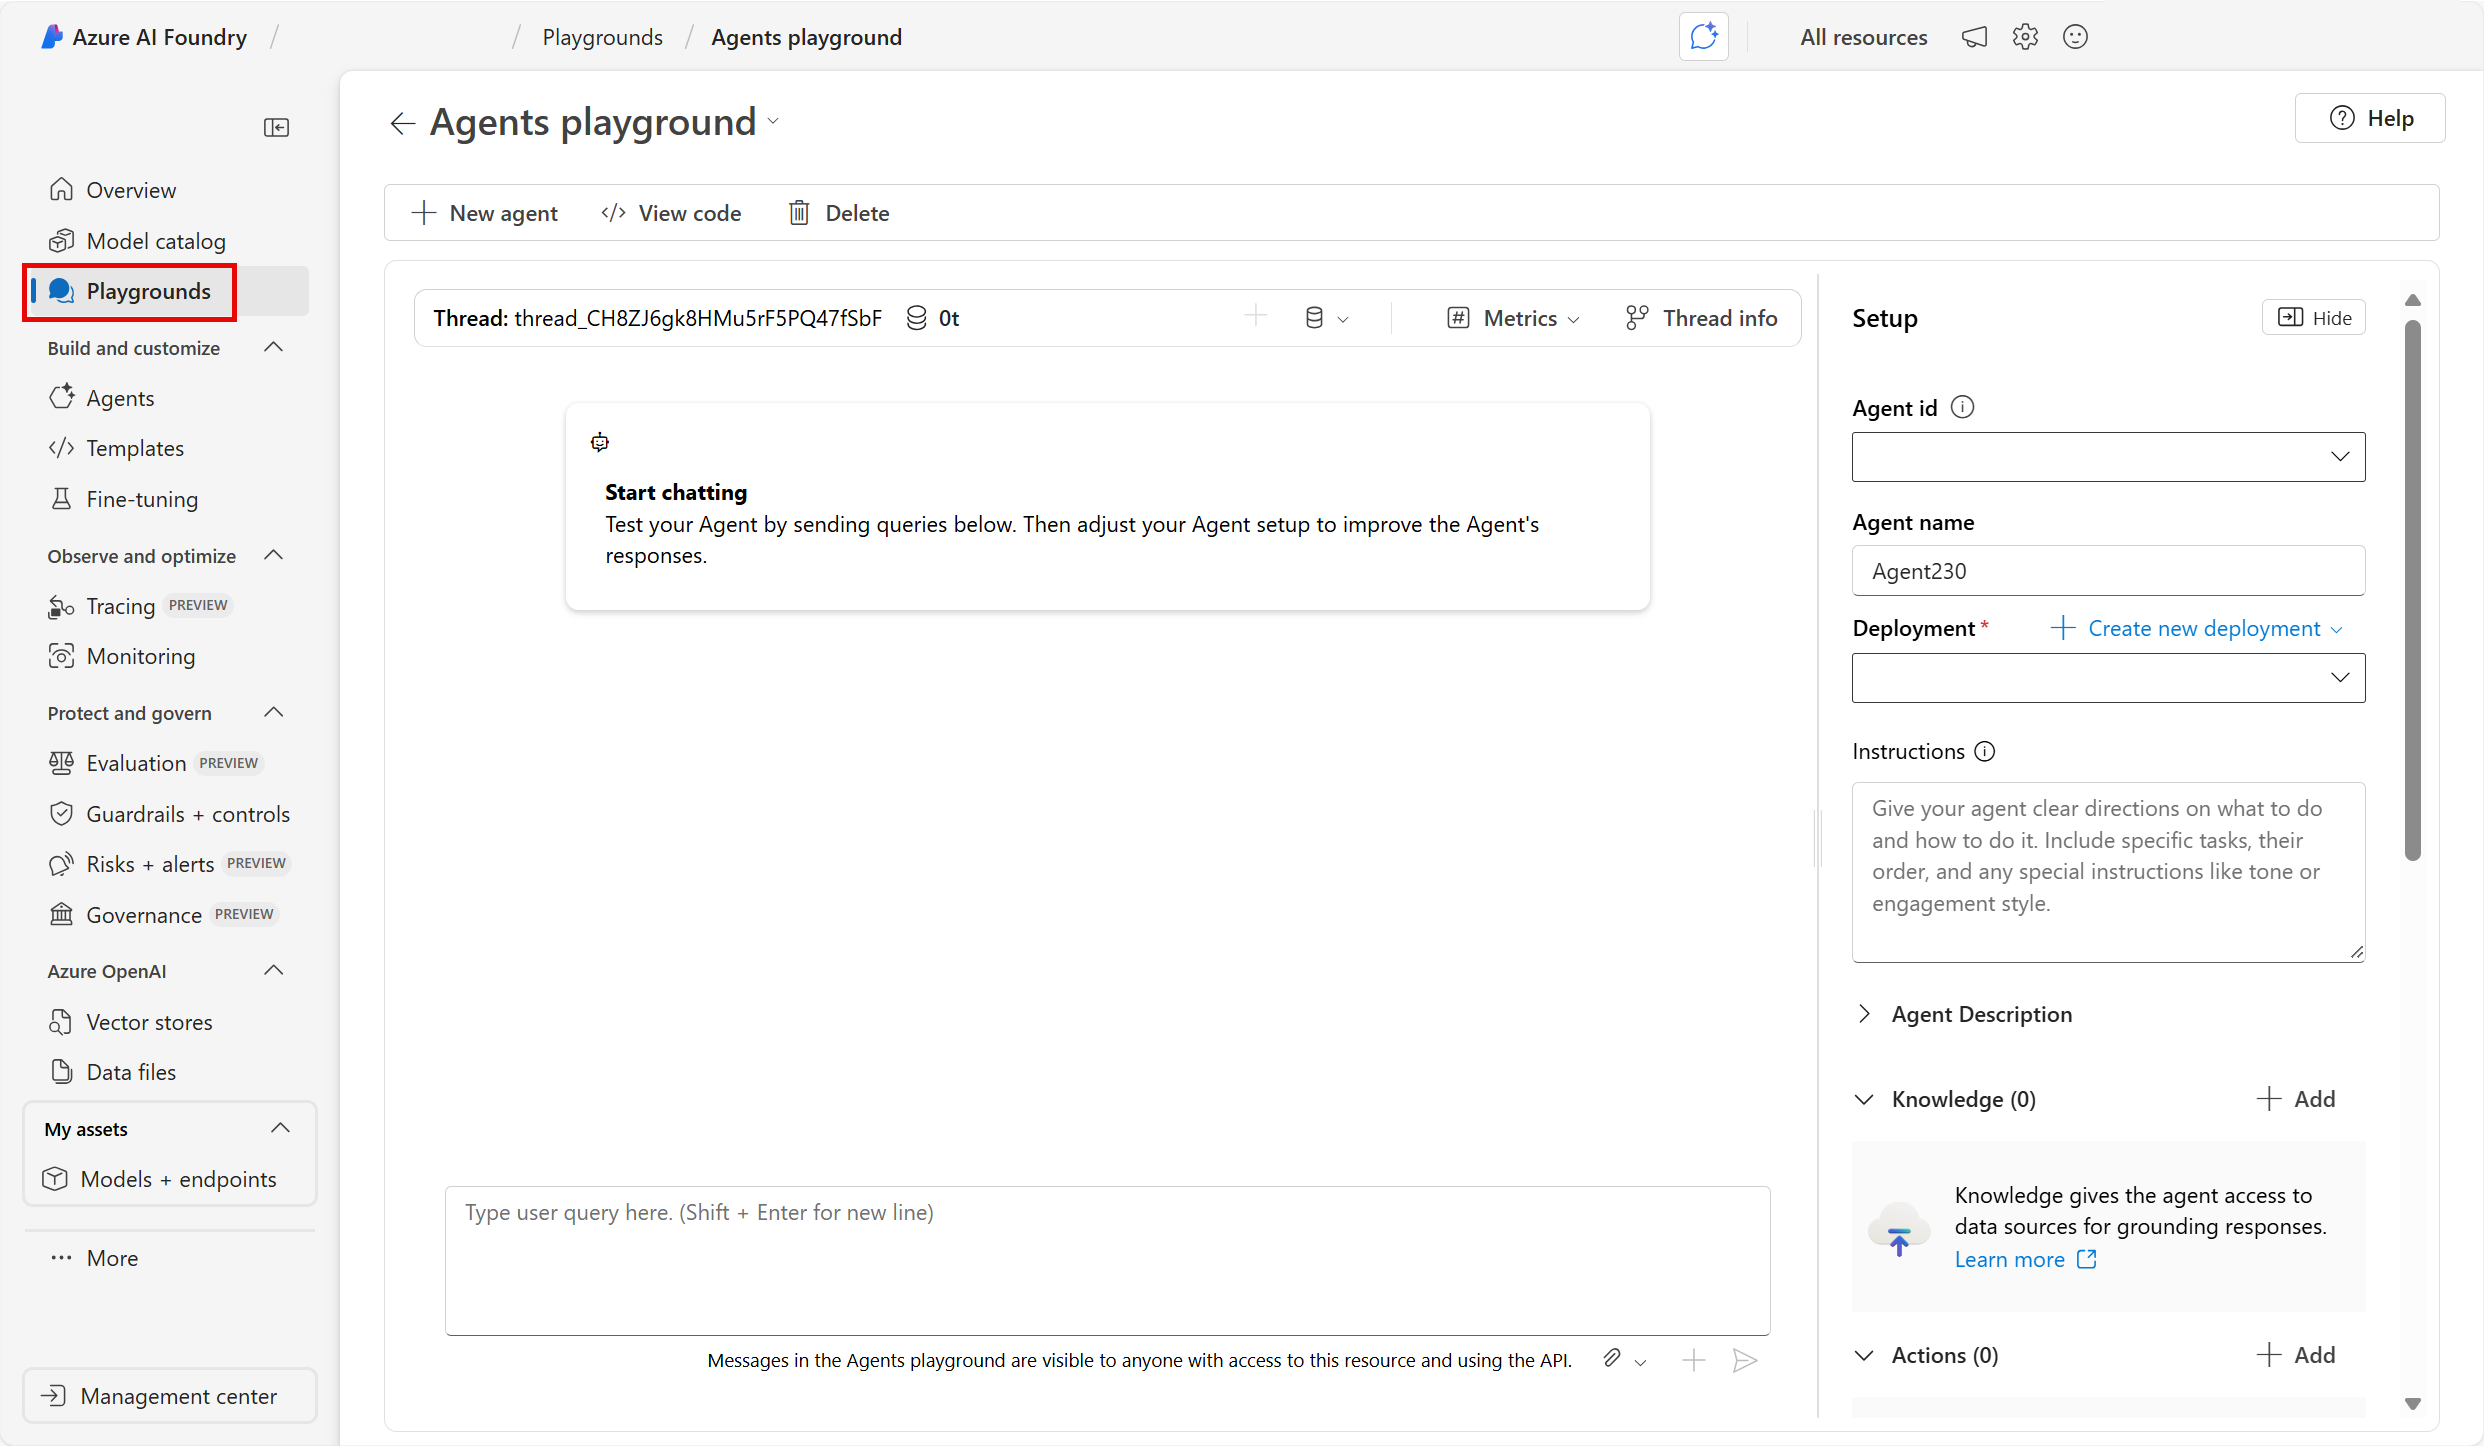Open the Metrics dropdown
2484x1446 pixels.
(1514, 318)
